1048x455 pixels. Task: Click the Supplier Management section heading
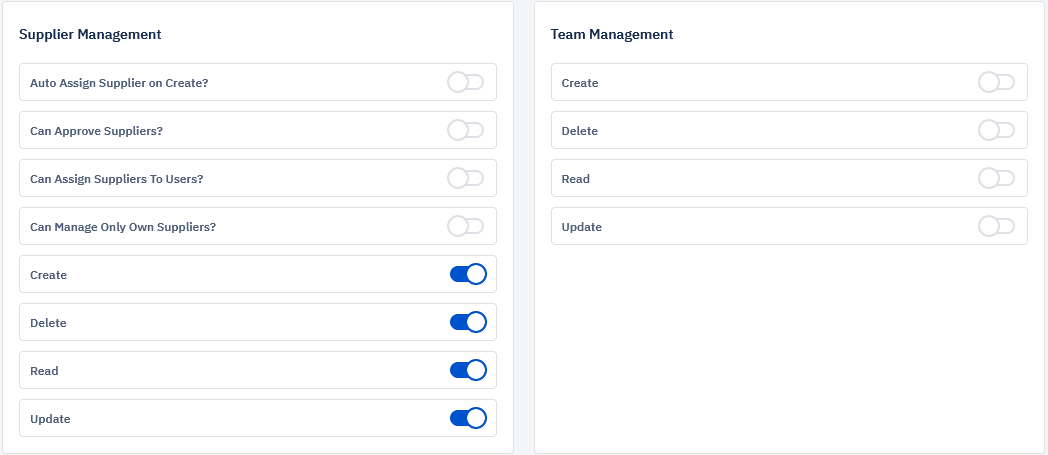(x=90, y=34)
